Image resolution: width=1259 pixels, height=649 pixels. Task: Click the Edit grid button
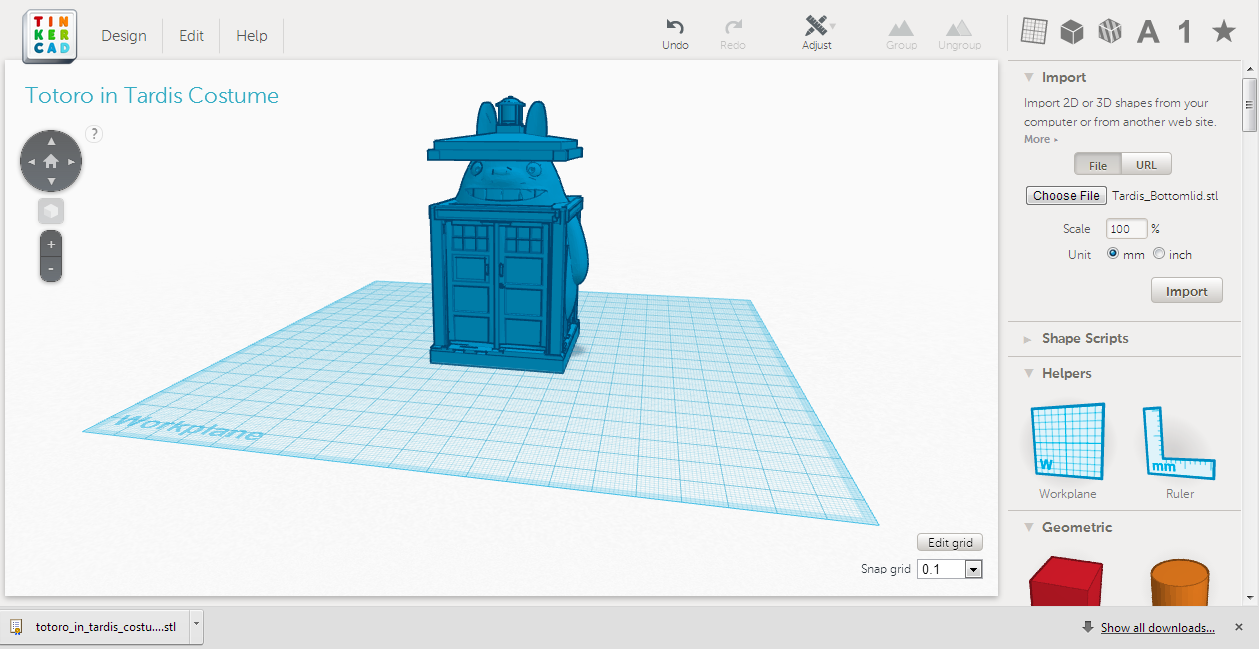pyautogui.click(x=950, y=542)
